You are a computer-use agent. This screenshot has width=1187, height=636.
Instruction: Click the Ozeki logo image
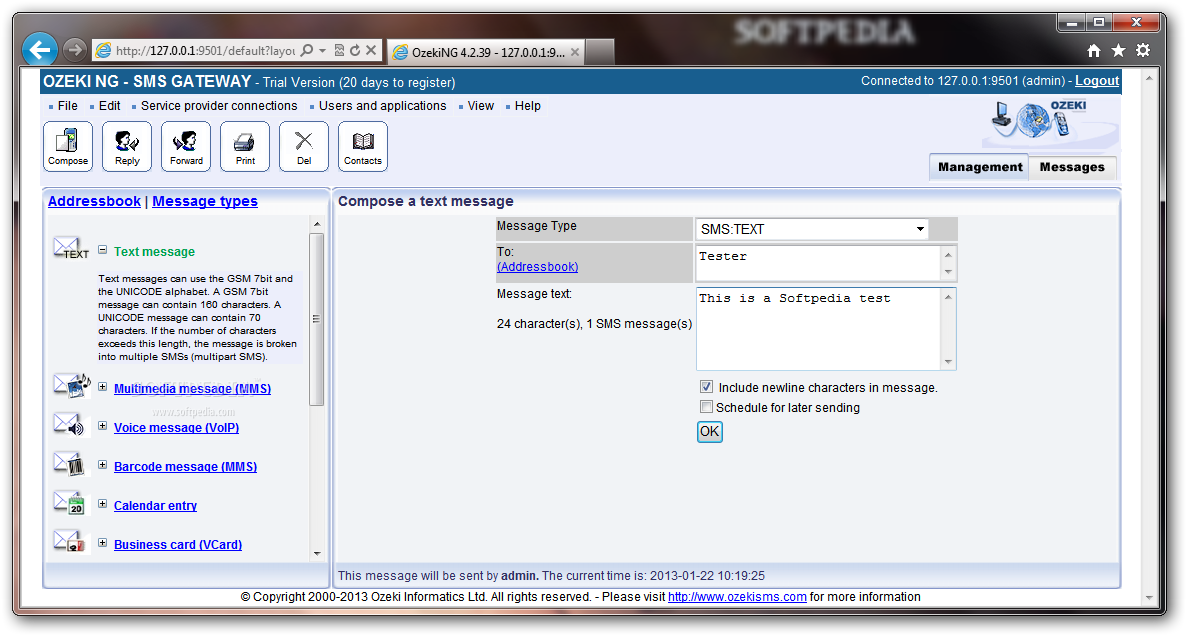pyautogui.click(x=1049, y=121)
